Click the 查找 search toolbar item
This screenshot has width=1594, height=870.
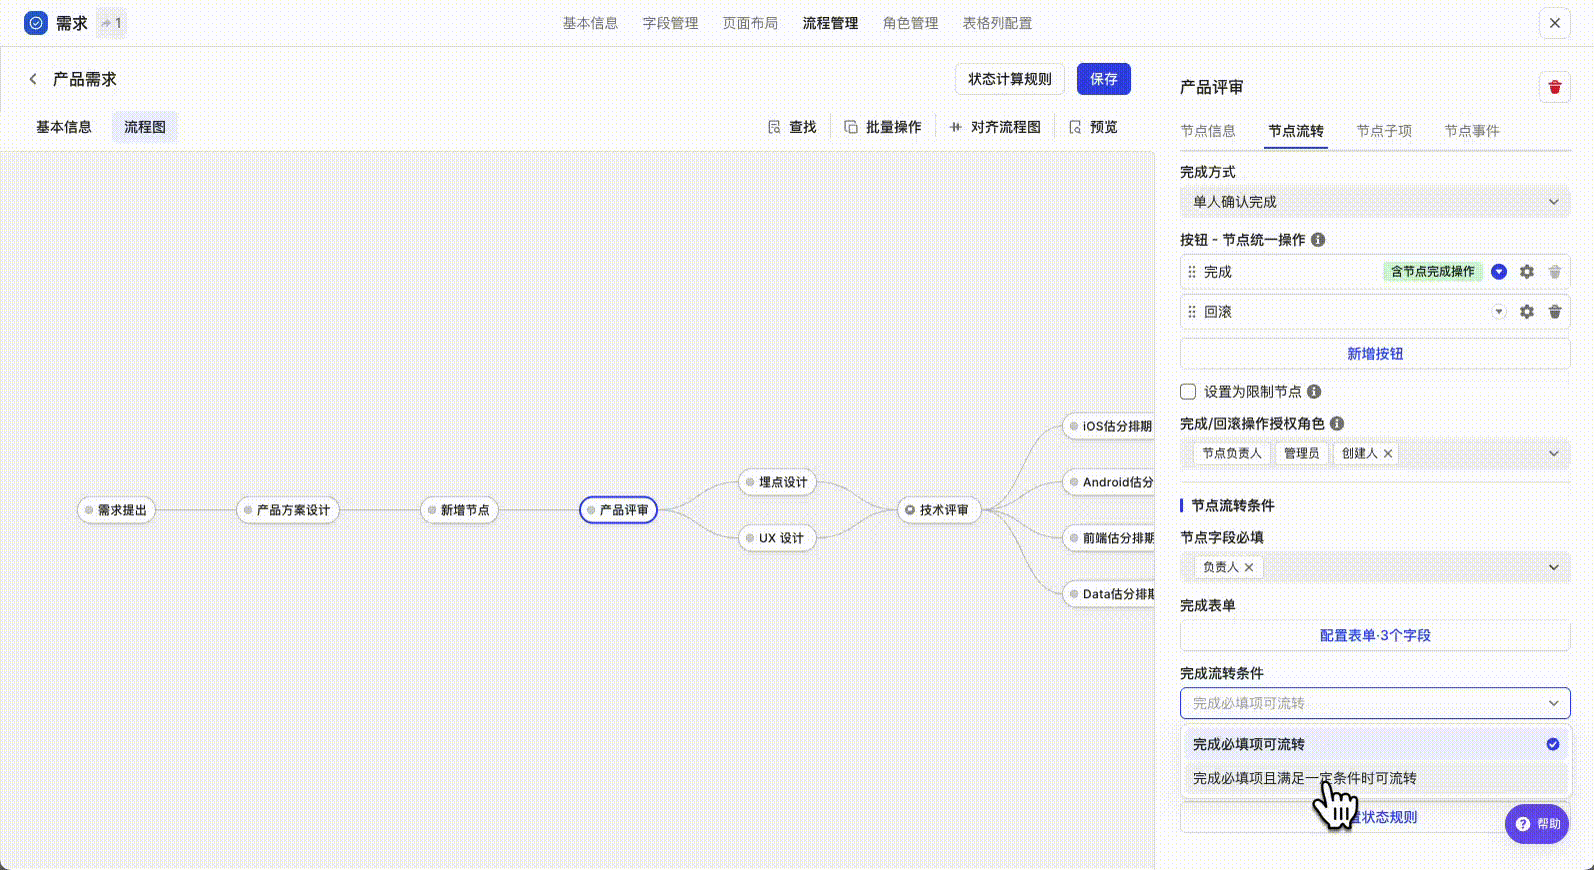click(x=792, y=127)
